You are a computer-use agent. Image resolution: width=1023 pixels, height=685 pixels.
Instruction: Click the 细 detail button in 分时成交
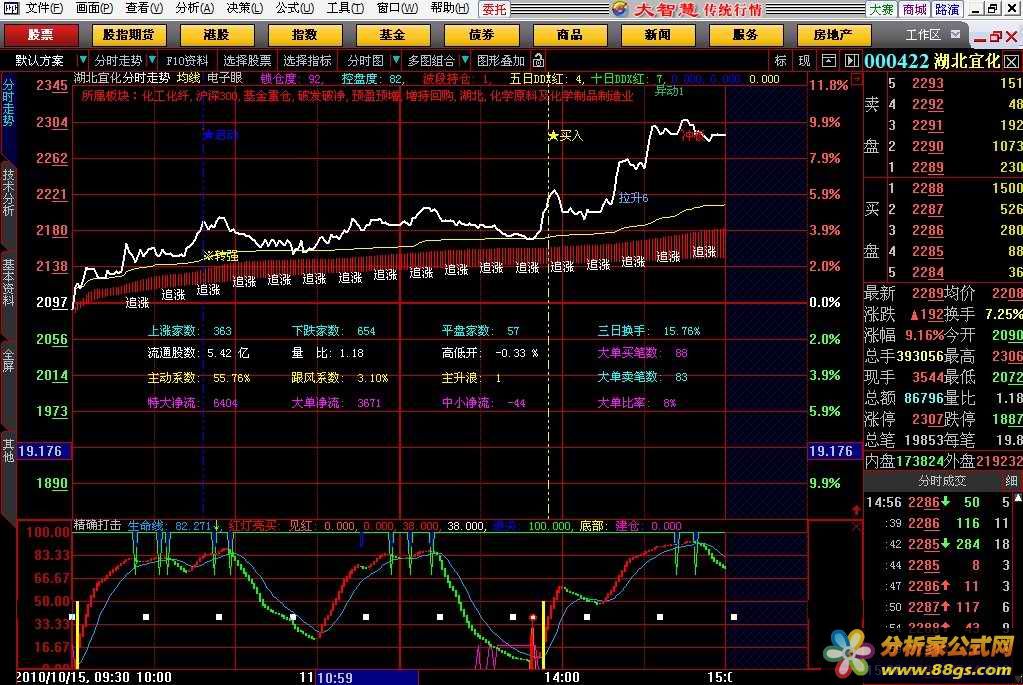[x=1011, y=481]
